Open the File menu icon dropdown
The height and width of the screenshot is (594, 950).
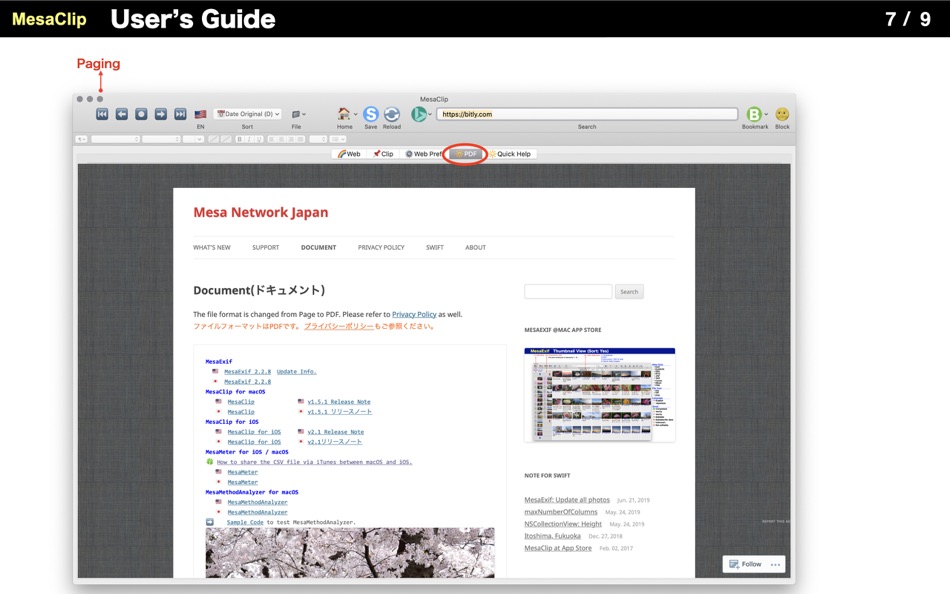pyautogui.click(x=298, y=114)
